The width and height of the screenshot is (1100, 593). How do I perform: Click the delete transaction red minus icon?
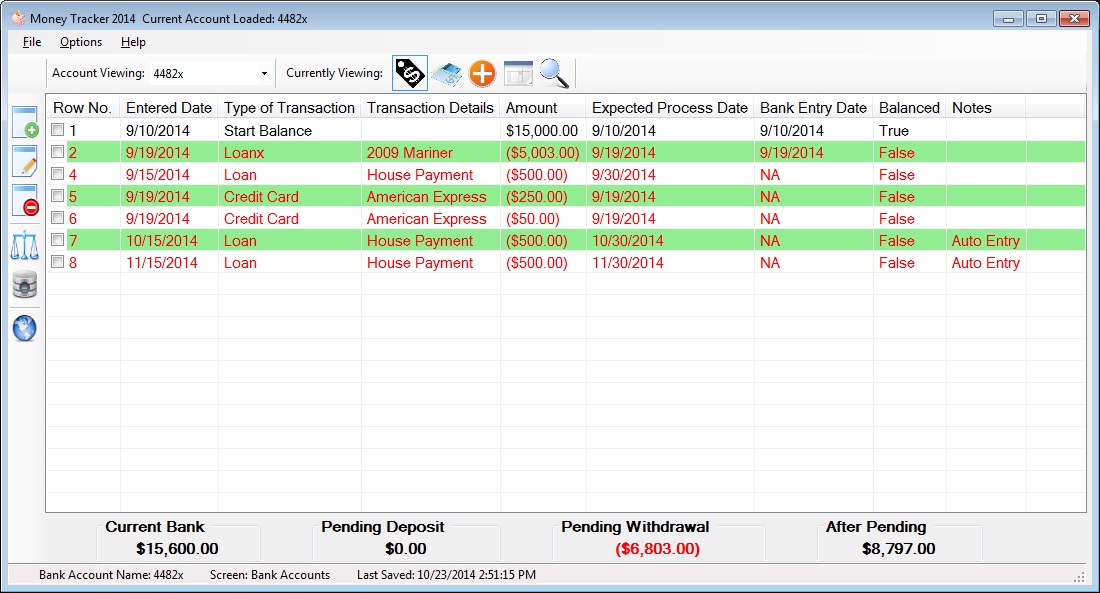pos(25,201)
